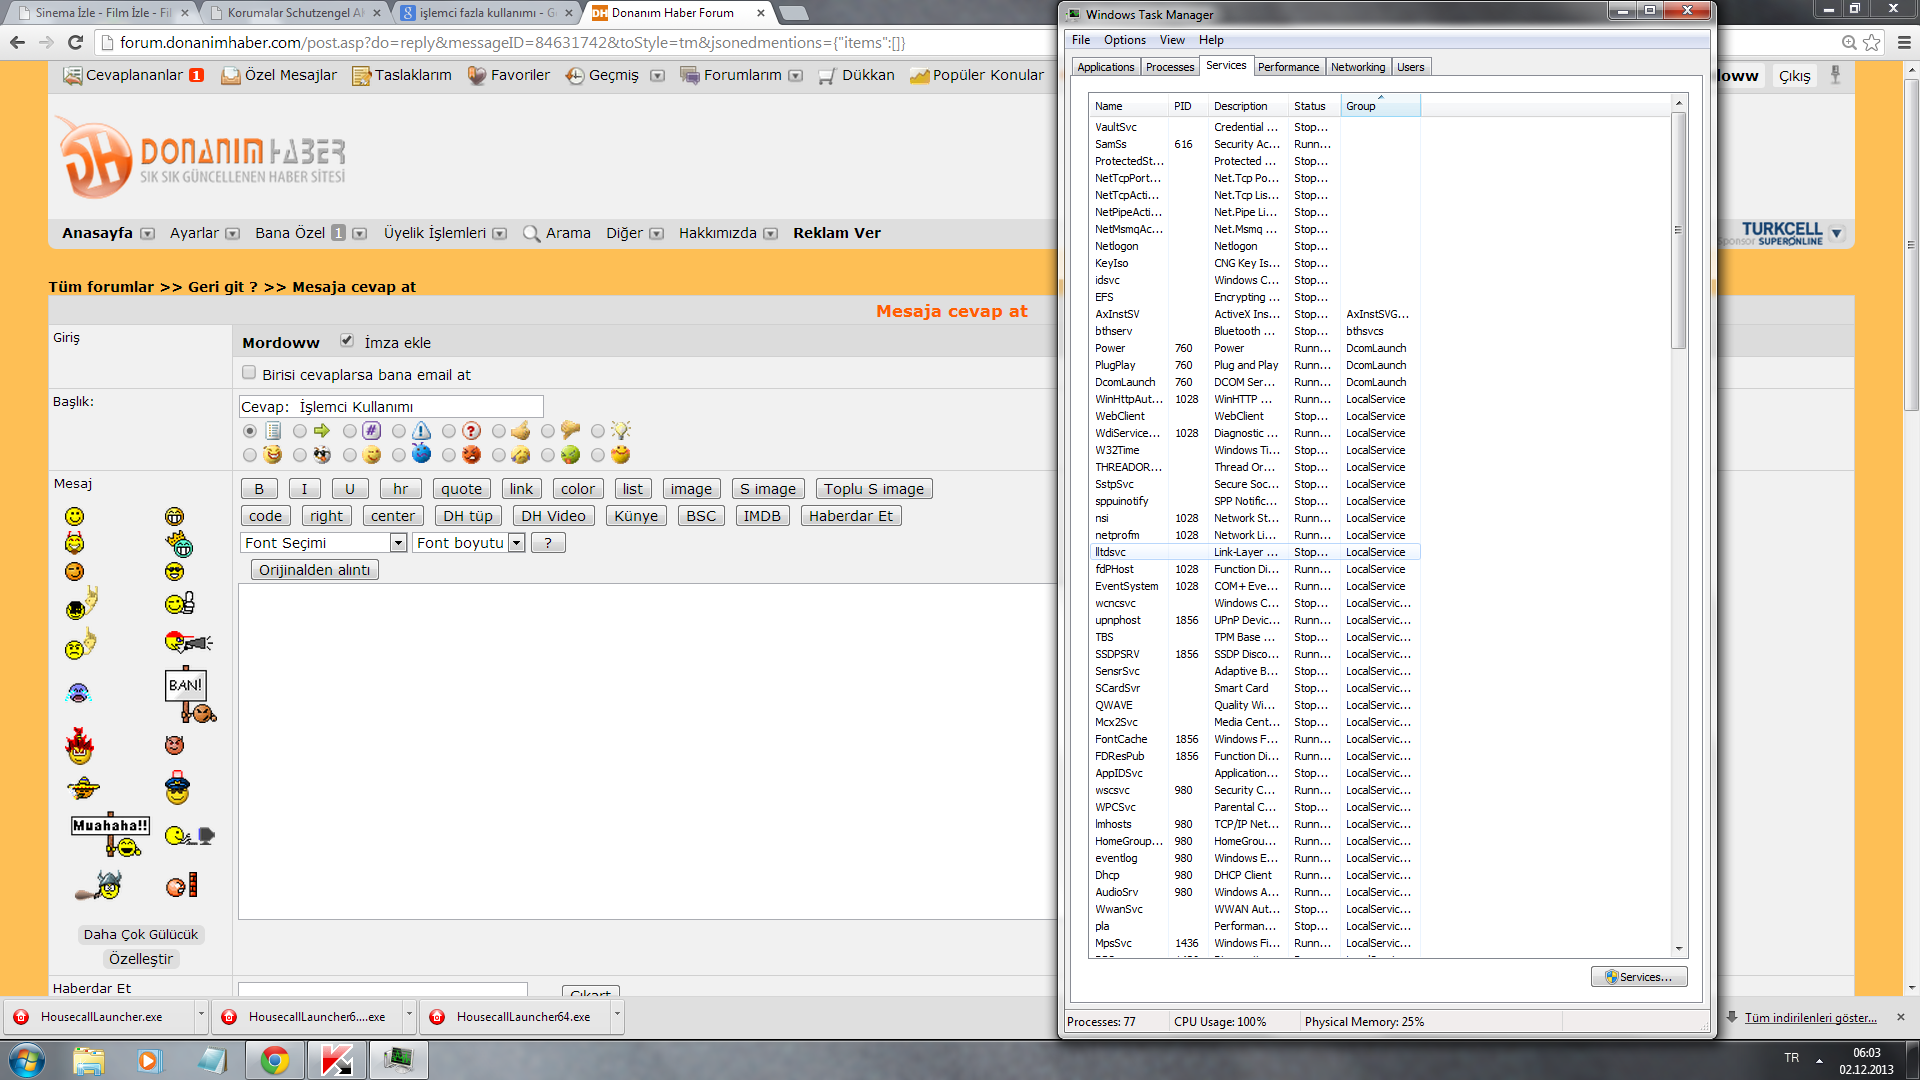Click the browser page vertical scrollbar
This screenshot has width=1920, height=1080.
click(1911, 244)
